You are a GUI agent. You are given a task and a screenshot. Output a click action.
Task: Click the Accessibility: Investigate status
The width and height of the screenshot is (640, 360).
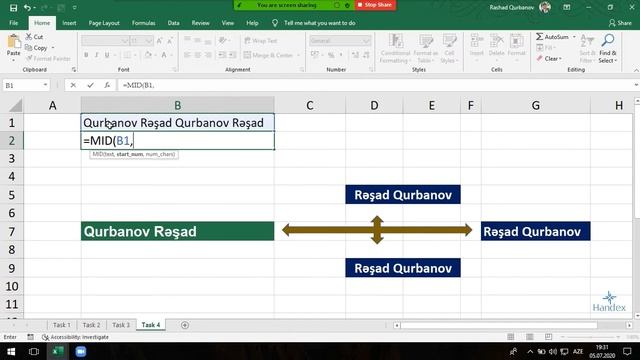point(76,337)
